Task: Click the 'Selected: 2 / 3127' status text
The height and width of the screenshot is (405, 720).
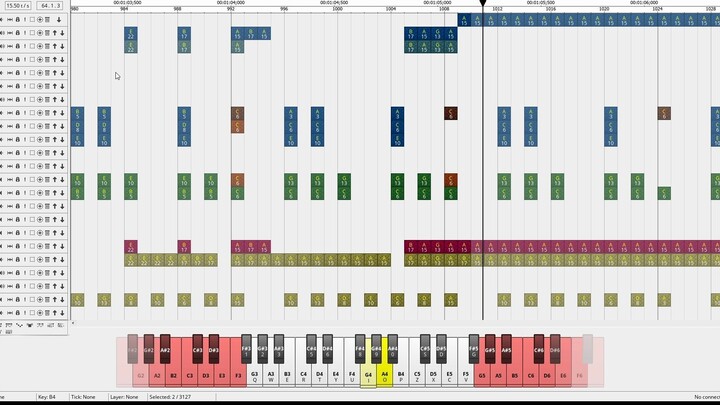Action: click(x=170, y=397)
